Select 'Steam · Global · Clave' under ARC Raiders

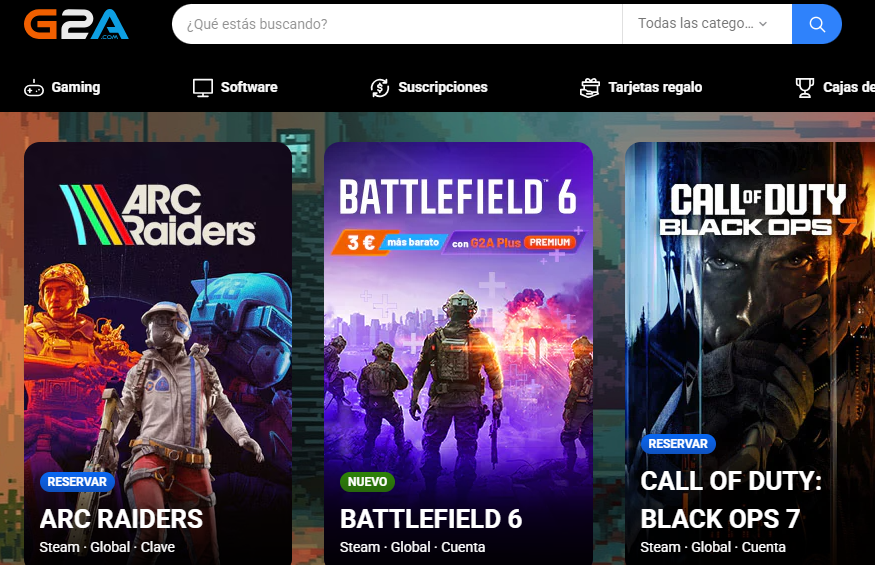[x=107, y=547]
